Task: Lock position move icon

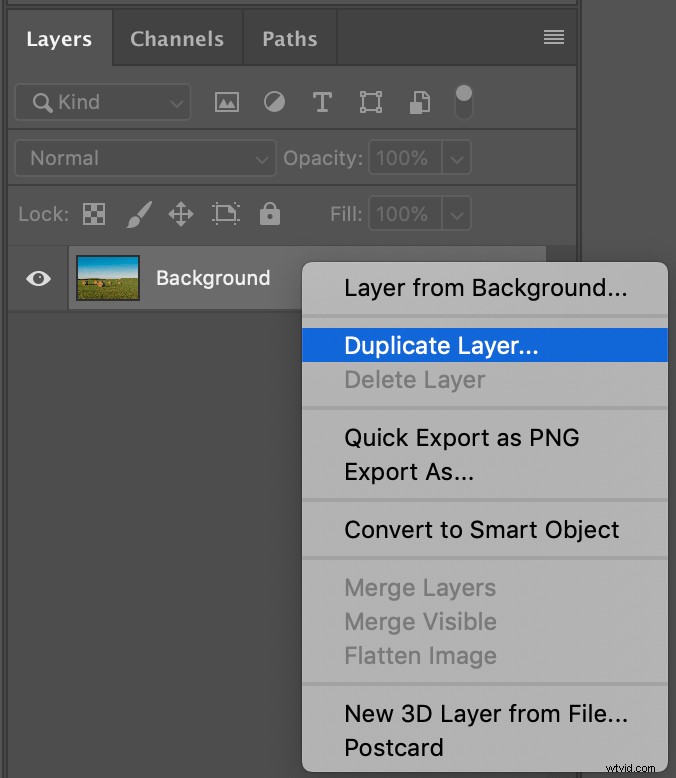Action: (x=181, y=214)
